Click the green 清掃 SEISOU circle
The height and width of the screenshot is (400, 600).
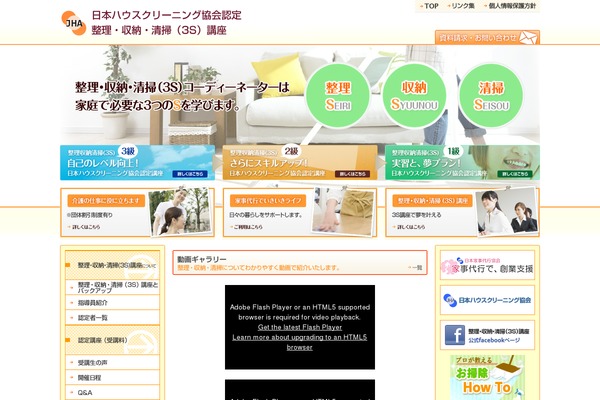point(491,96)
